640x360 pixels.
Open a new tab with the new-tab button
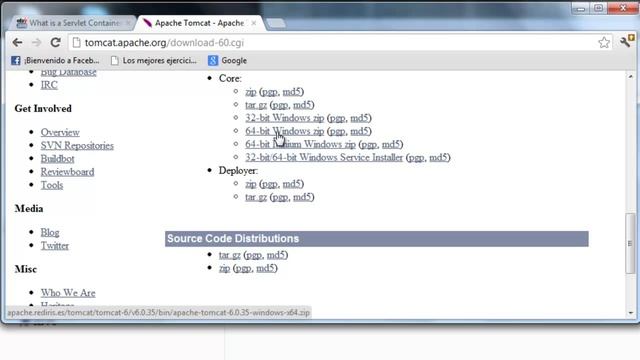point(276,23)
